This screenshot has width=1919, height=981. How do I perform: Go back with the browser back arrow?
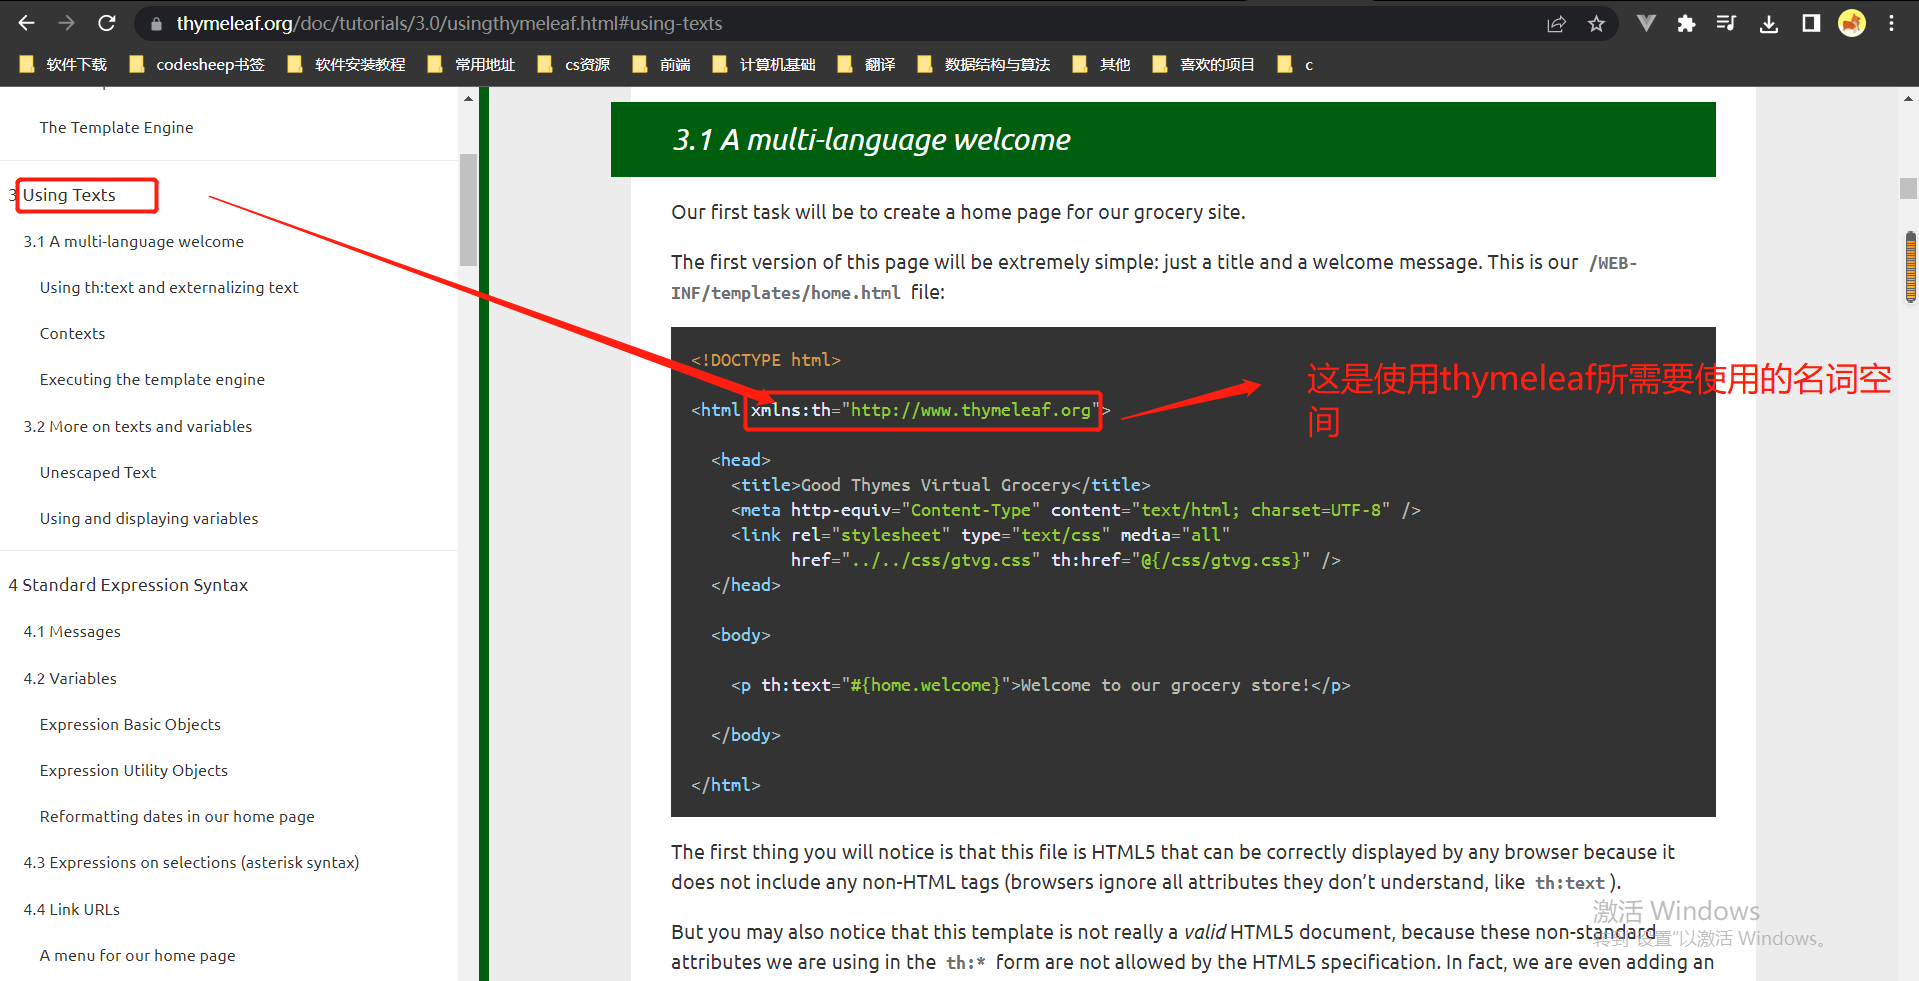[x=27, y=23]
